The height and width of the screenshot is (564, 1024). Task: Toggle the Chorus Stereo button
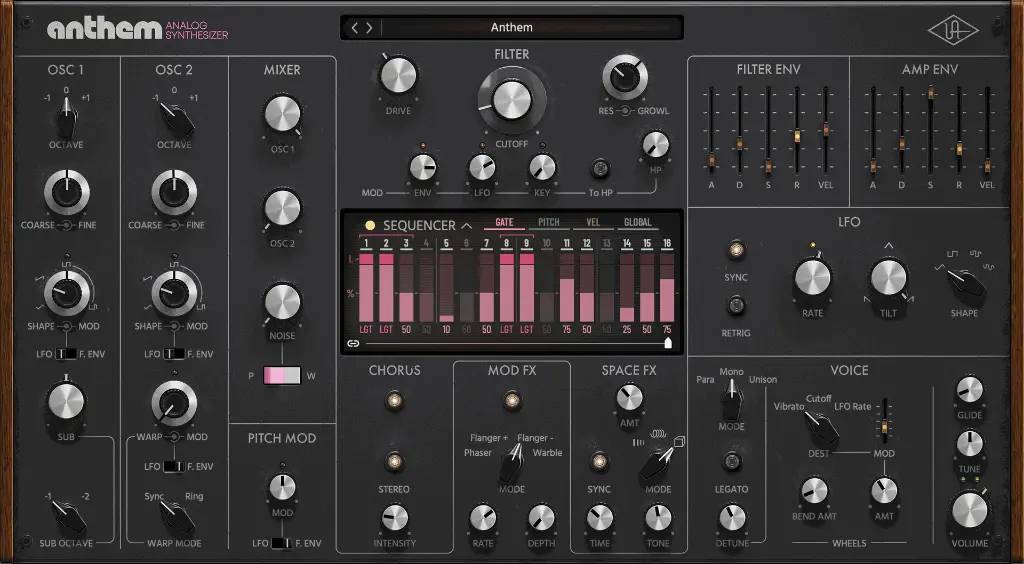click(394, 462)
